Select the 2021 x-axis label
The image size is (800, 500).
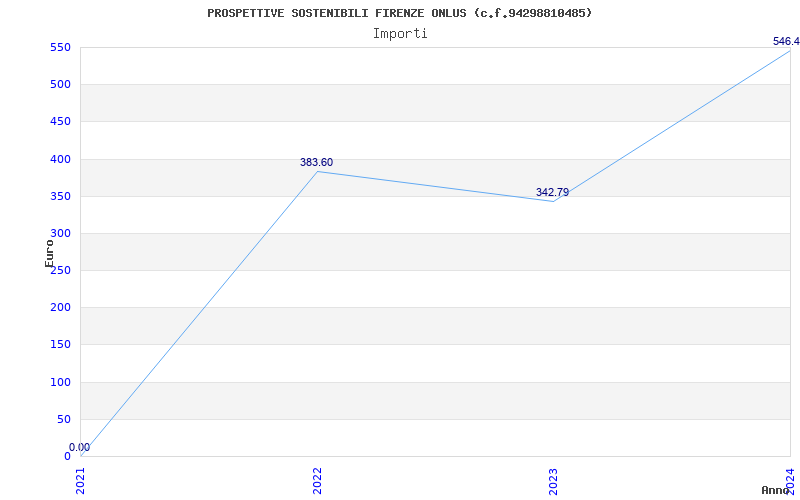(81, 481)
